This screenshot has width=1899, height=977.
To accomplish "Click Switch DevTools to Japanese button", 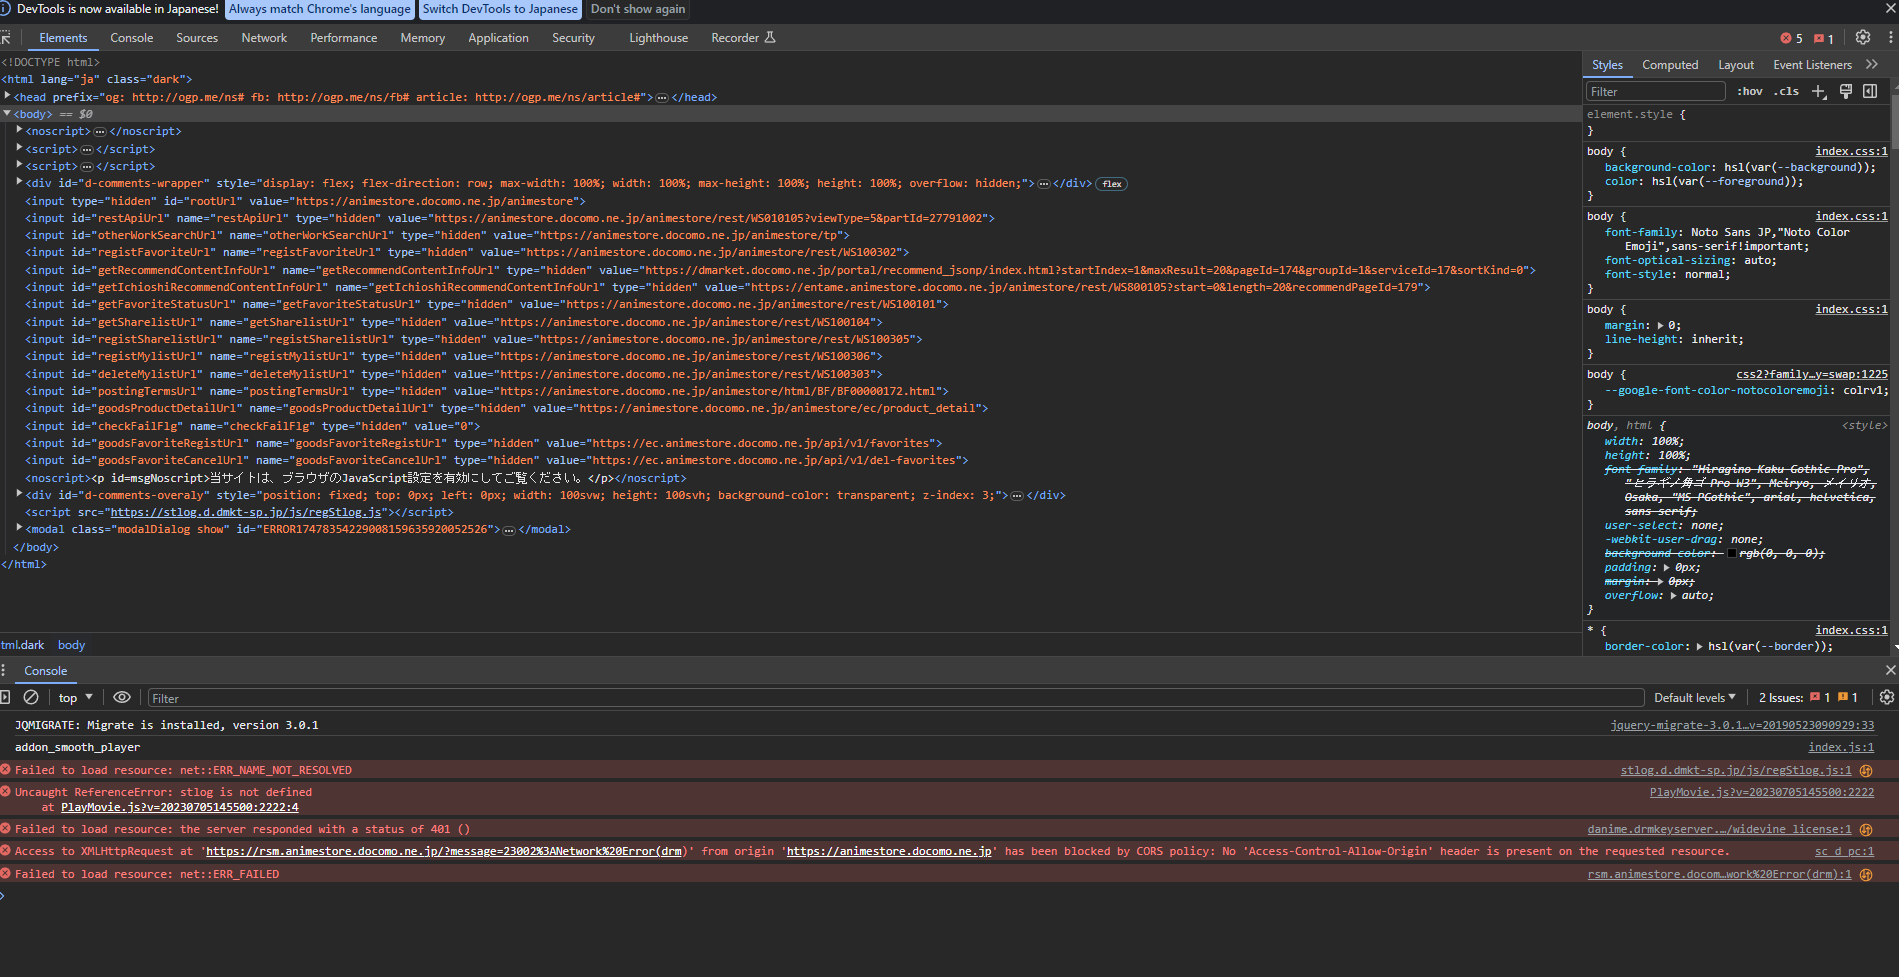I will click(500, 9).
